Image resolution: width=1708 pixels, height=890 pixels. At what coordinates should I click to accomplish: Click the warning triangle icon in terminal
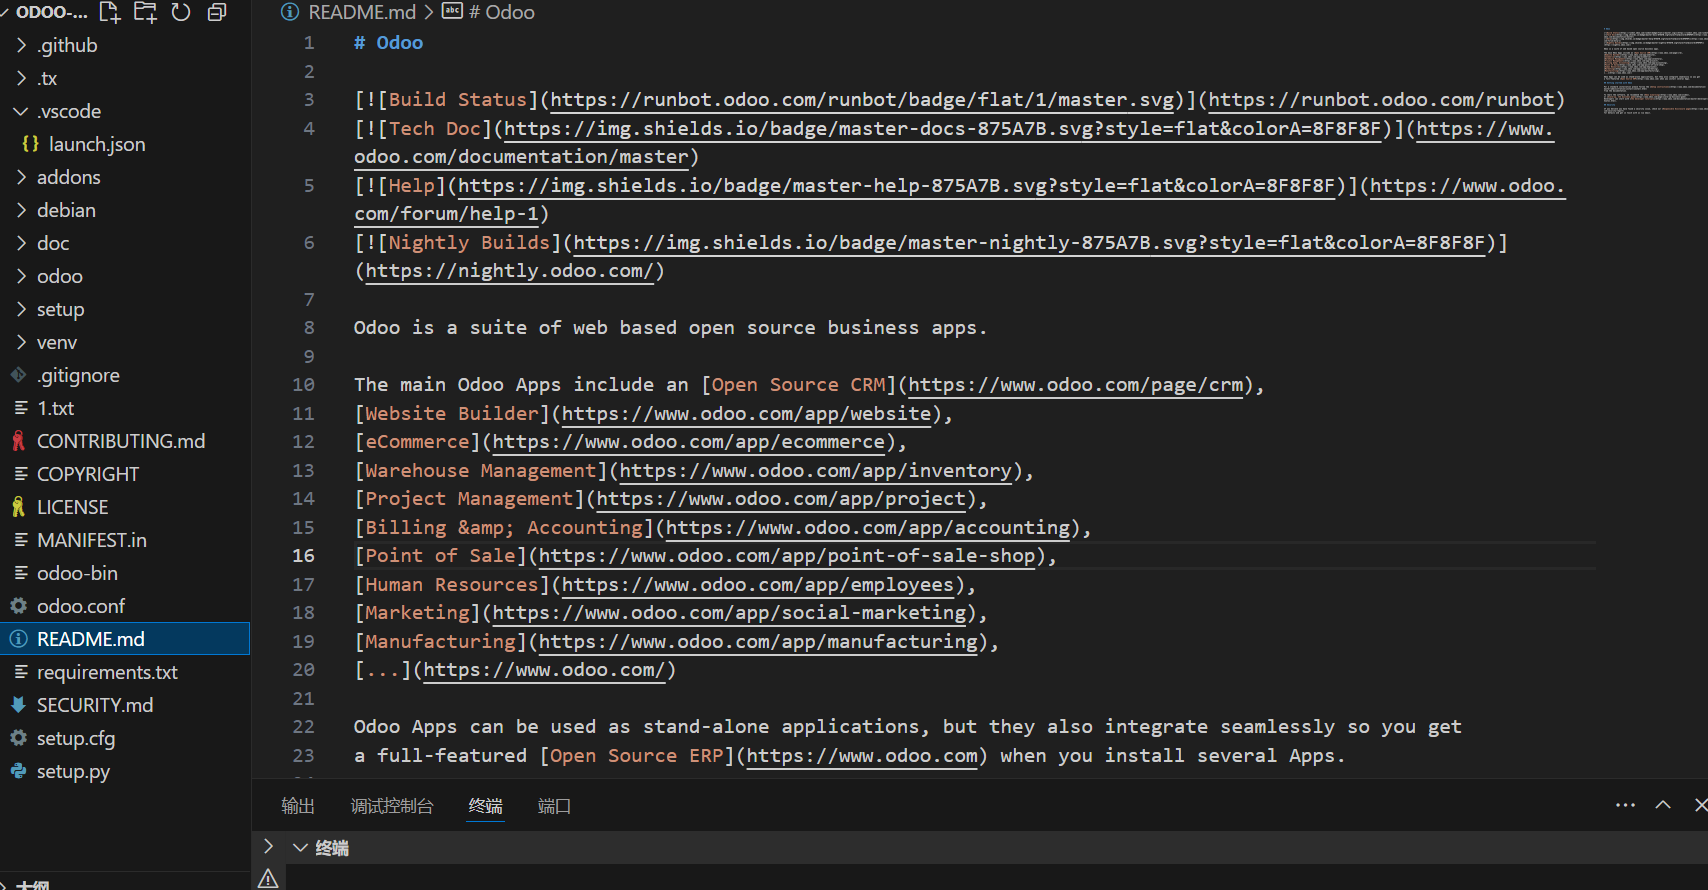268,879
